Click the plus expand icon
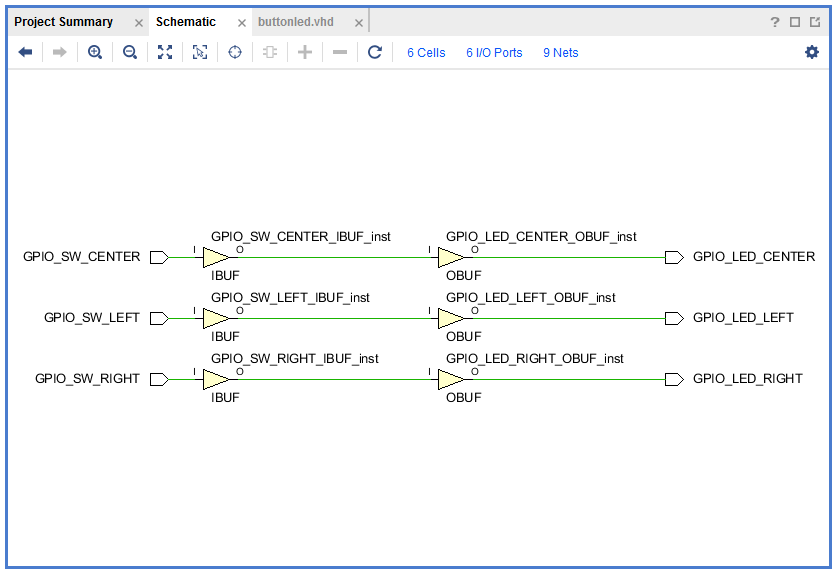 305,52
